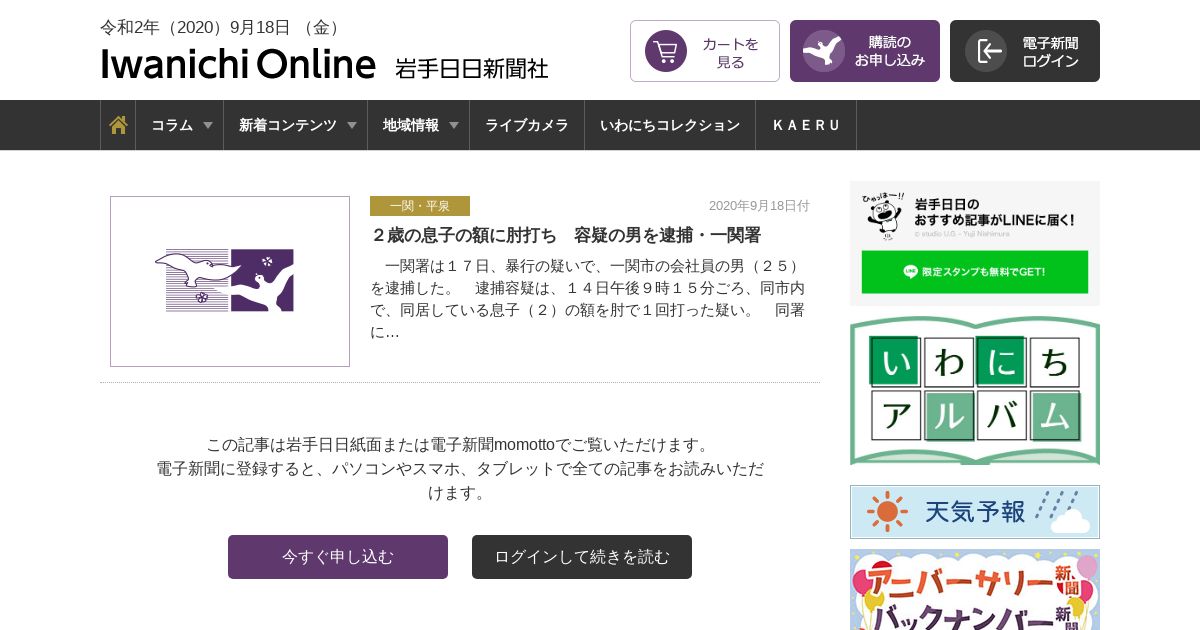Click the LINE logo icon on green button
The height and width of the screenshot is (630, 1200).
click(x=910, y=271)
